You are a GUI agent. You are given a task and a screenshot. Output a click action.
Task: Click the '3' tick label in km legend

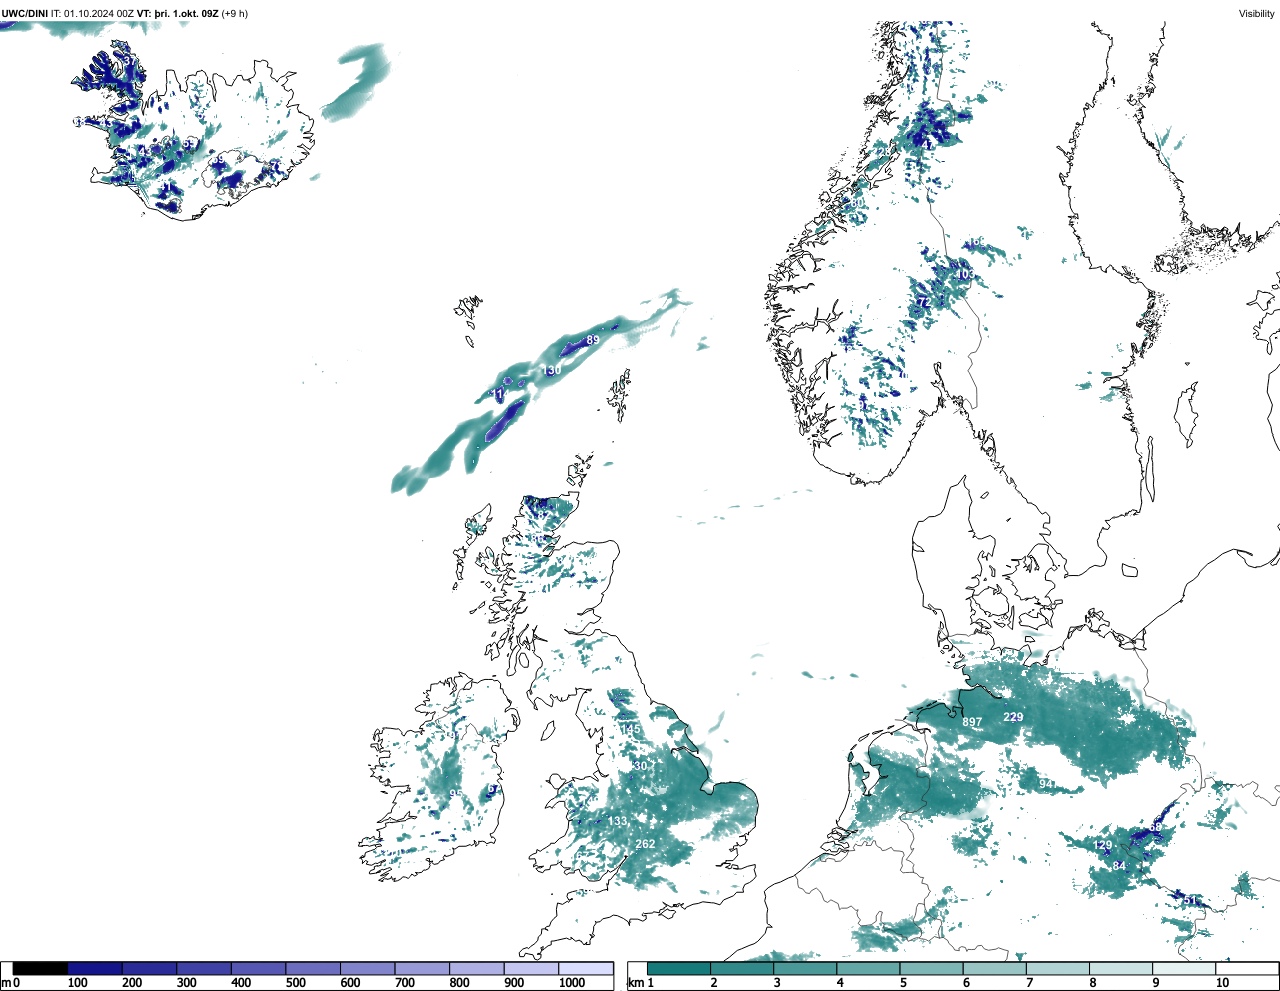coord(777,983)
